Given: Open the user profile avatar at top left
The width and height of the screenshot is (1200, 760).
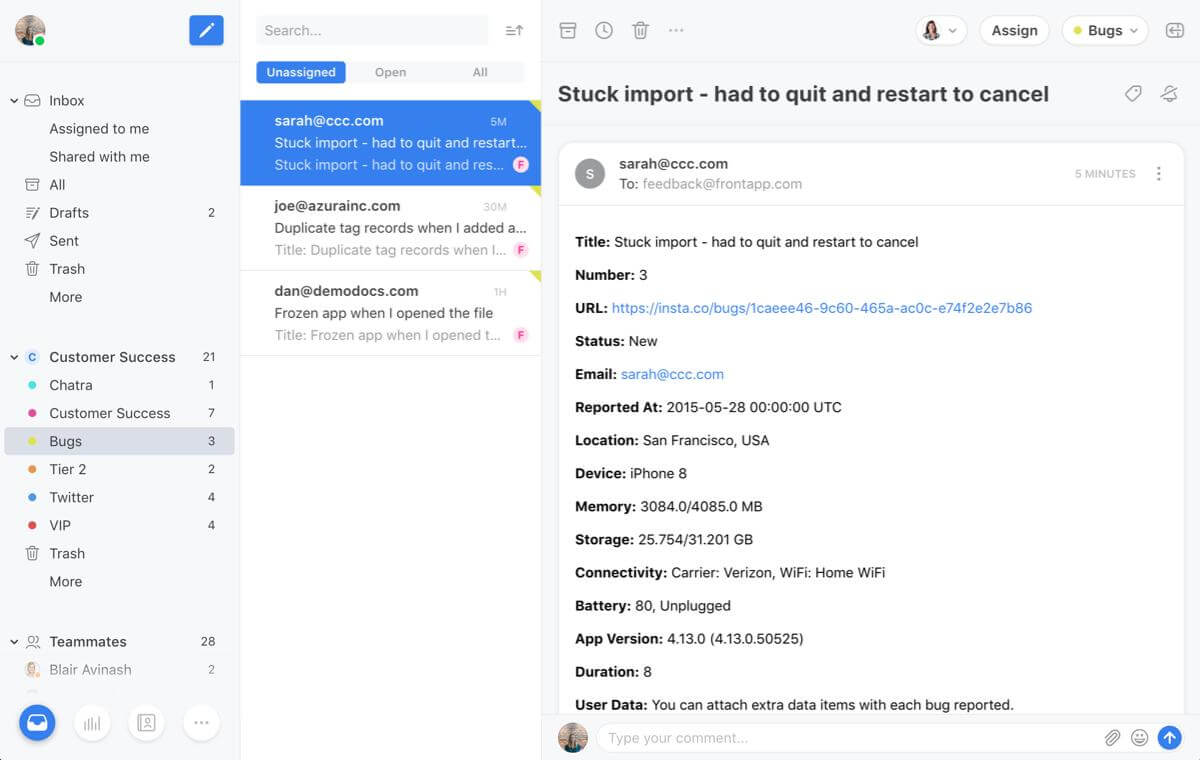Looking at the screenshot, I should pyautogui.click(x=30, y=30).
